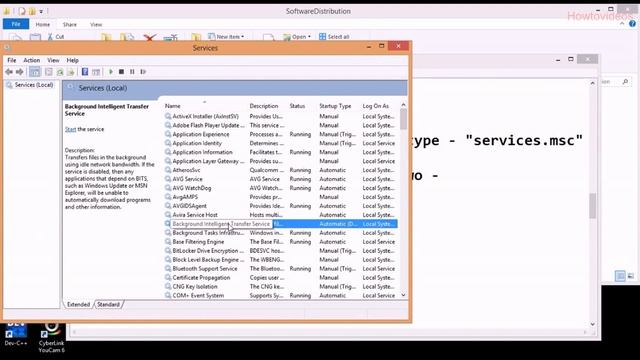Select the Application Information service
The height and width of the screenshot is (360, 640).
click(202, 152)
